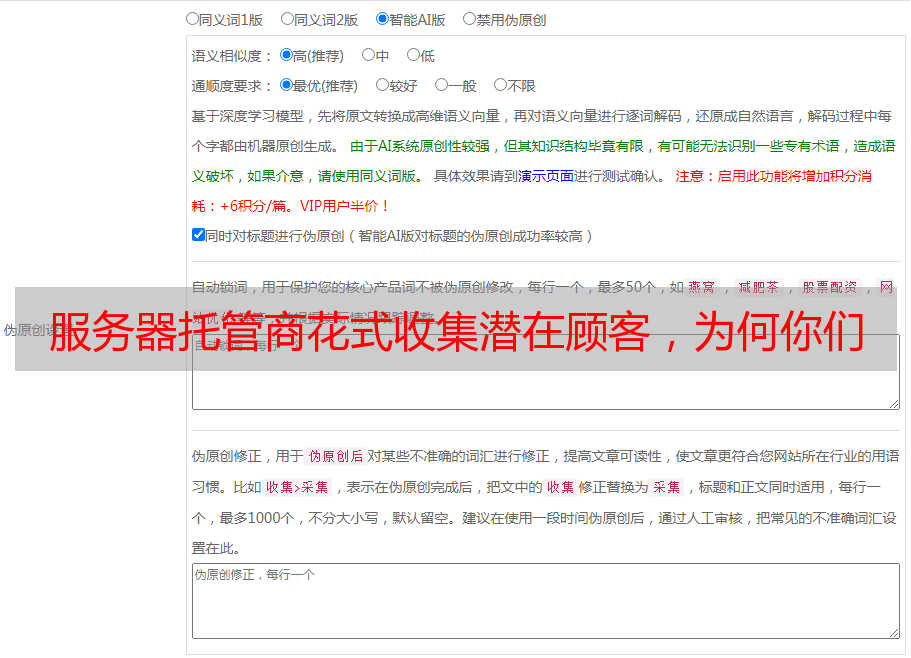911x658 pixels.
Task: Click the 燕窝 example keyword
Action: pos(702,287)
